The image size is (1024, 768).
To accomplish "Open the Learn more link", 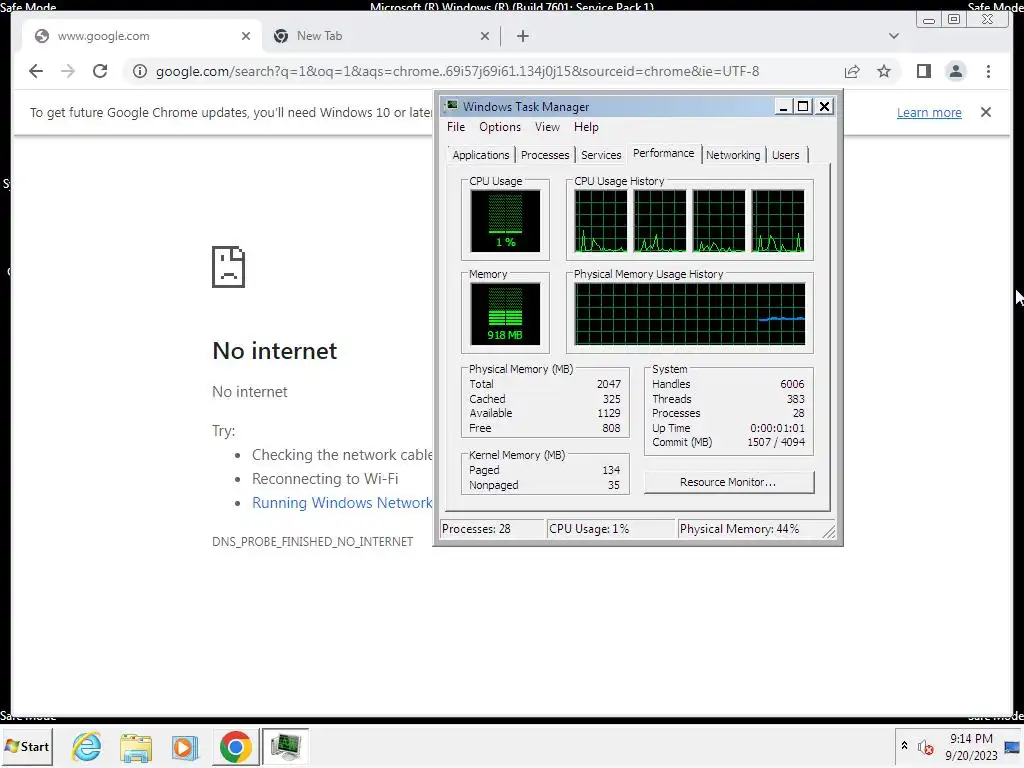I will (x=929, y=112).
